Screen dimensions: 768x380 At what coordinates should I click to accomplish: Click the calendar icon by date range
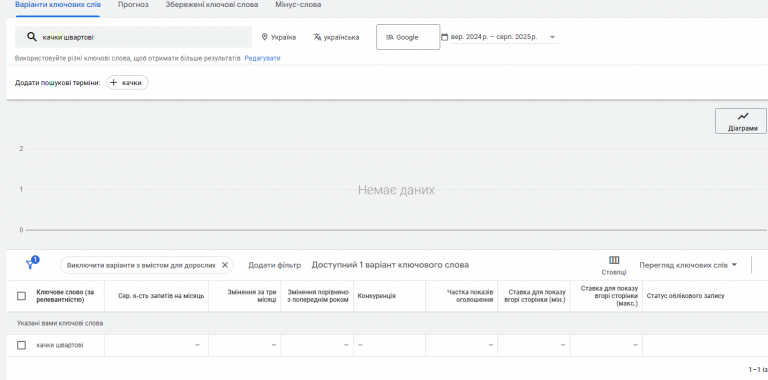click(x=445, y=37)
